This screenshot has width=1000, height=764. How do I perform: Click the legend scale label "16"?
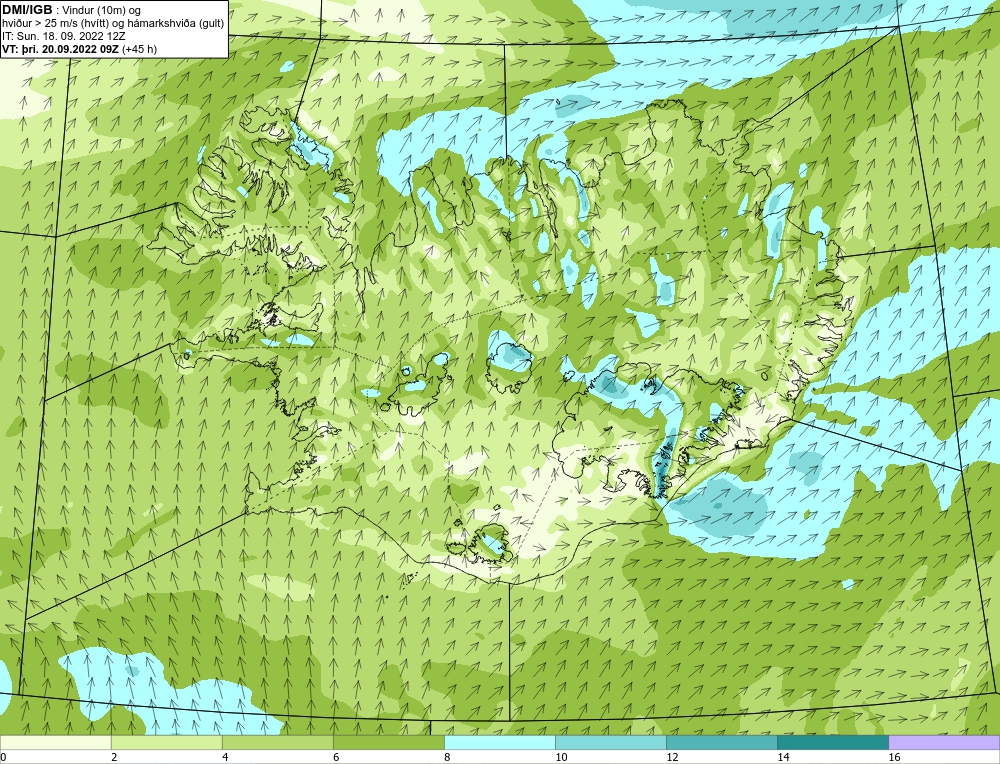point(894,757)
